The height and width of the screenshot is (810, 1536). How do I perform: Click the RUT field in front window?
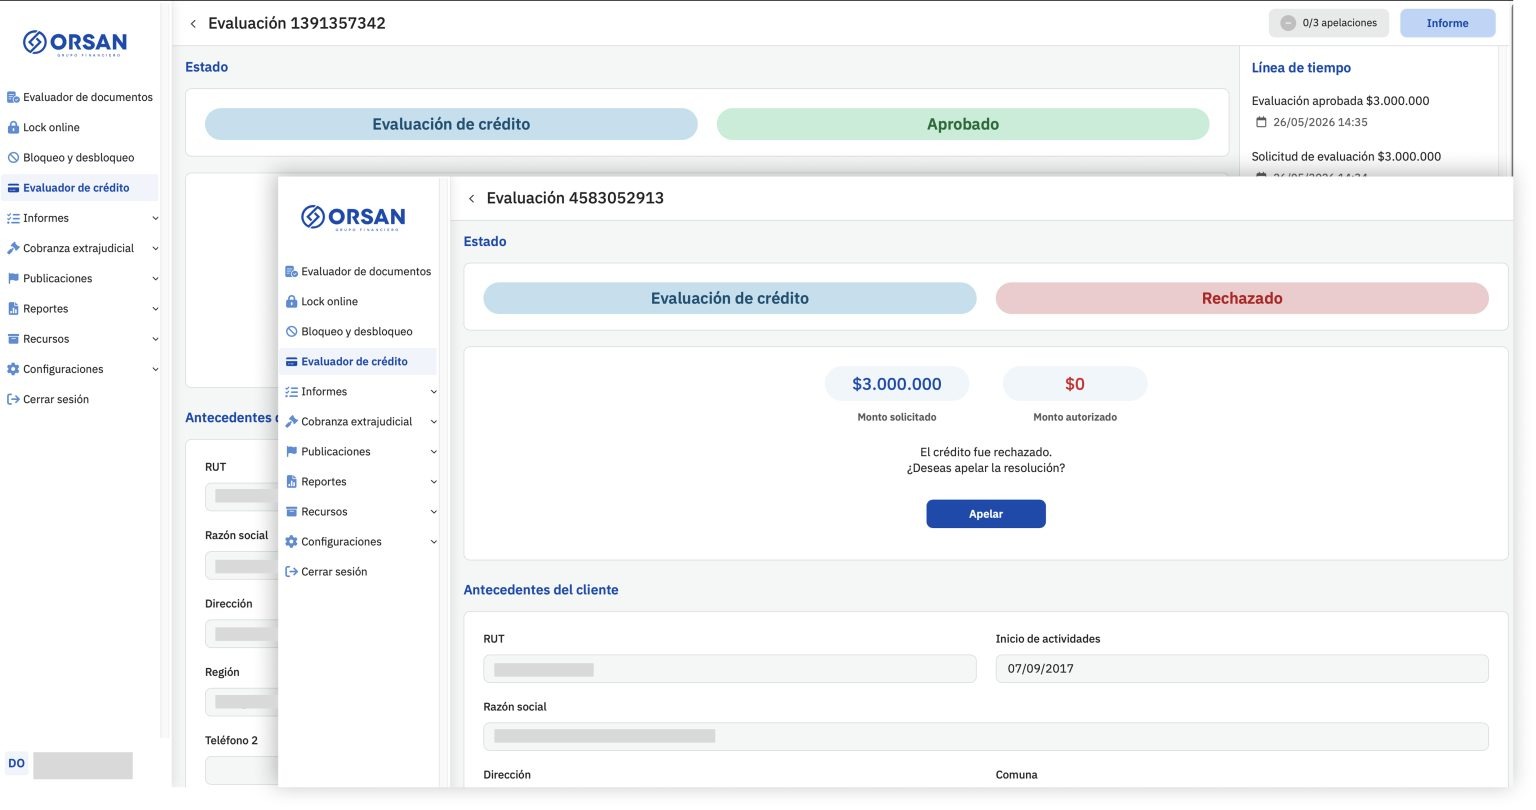pos(730,669)
